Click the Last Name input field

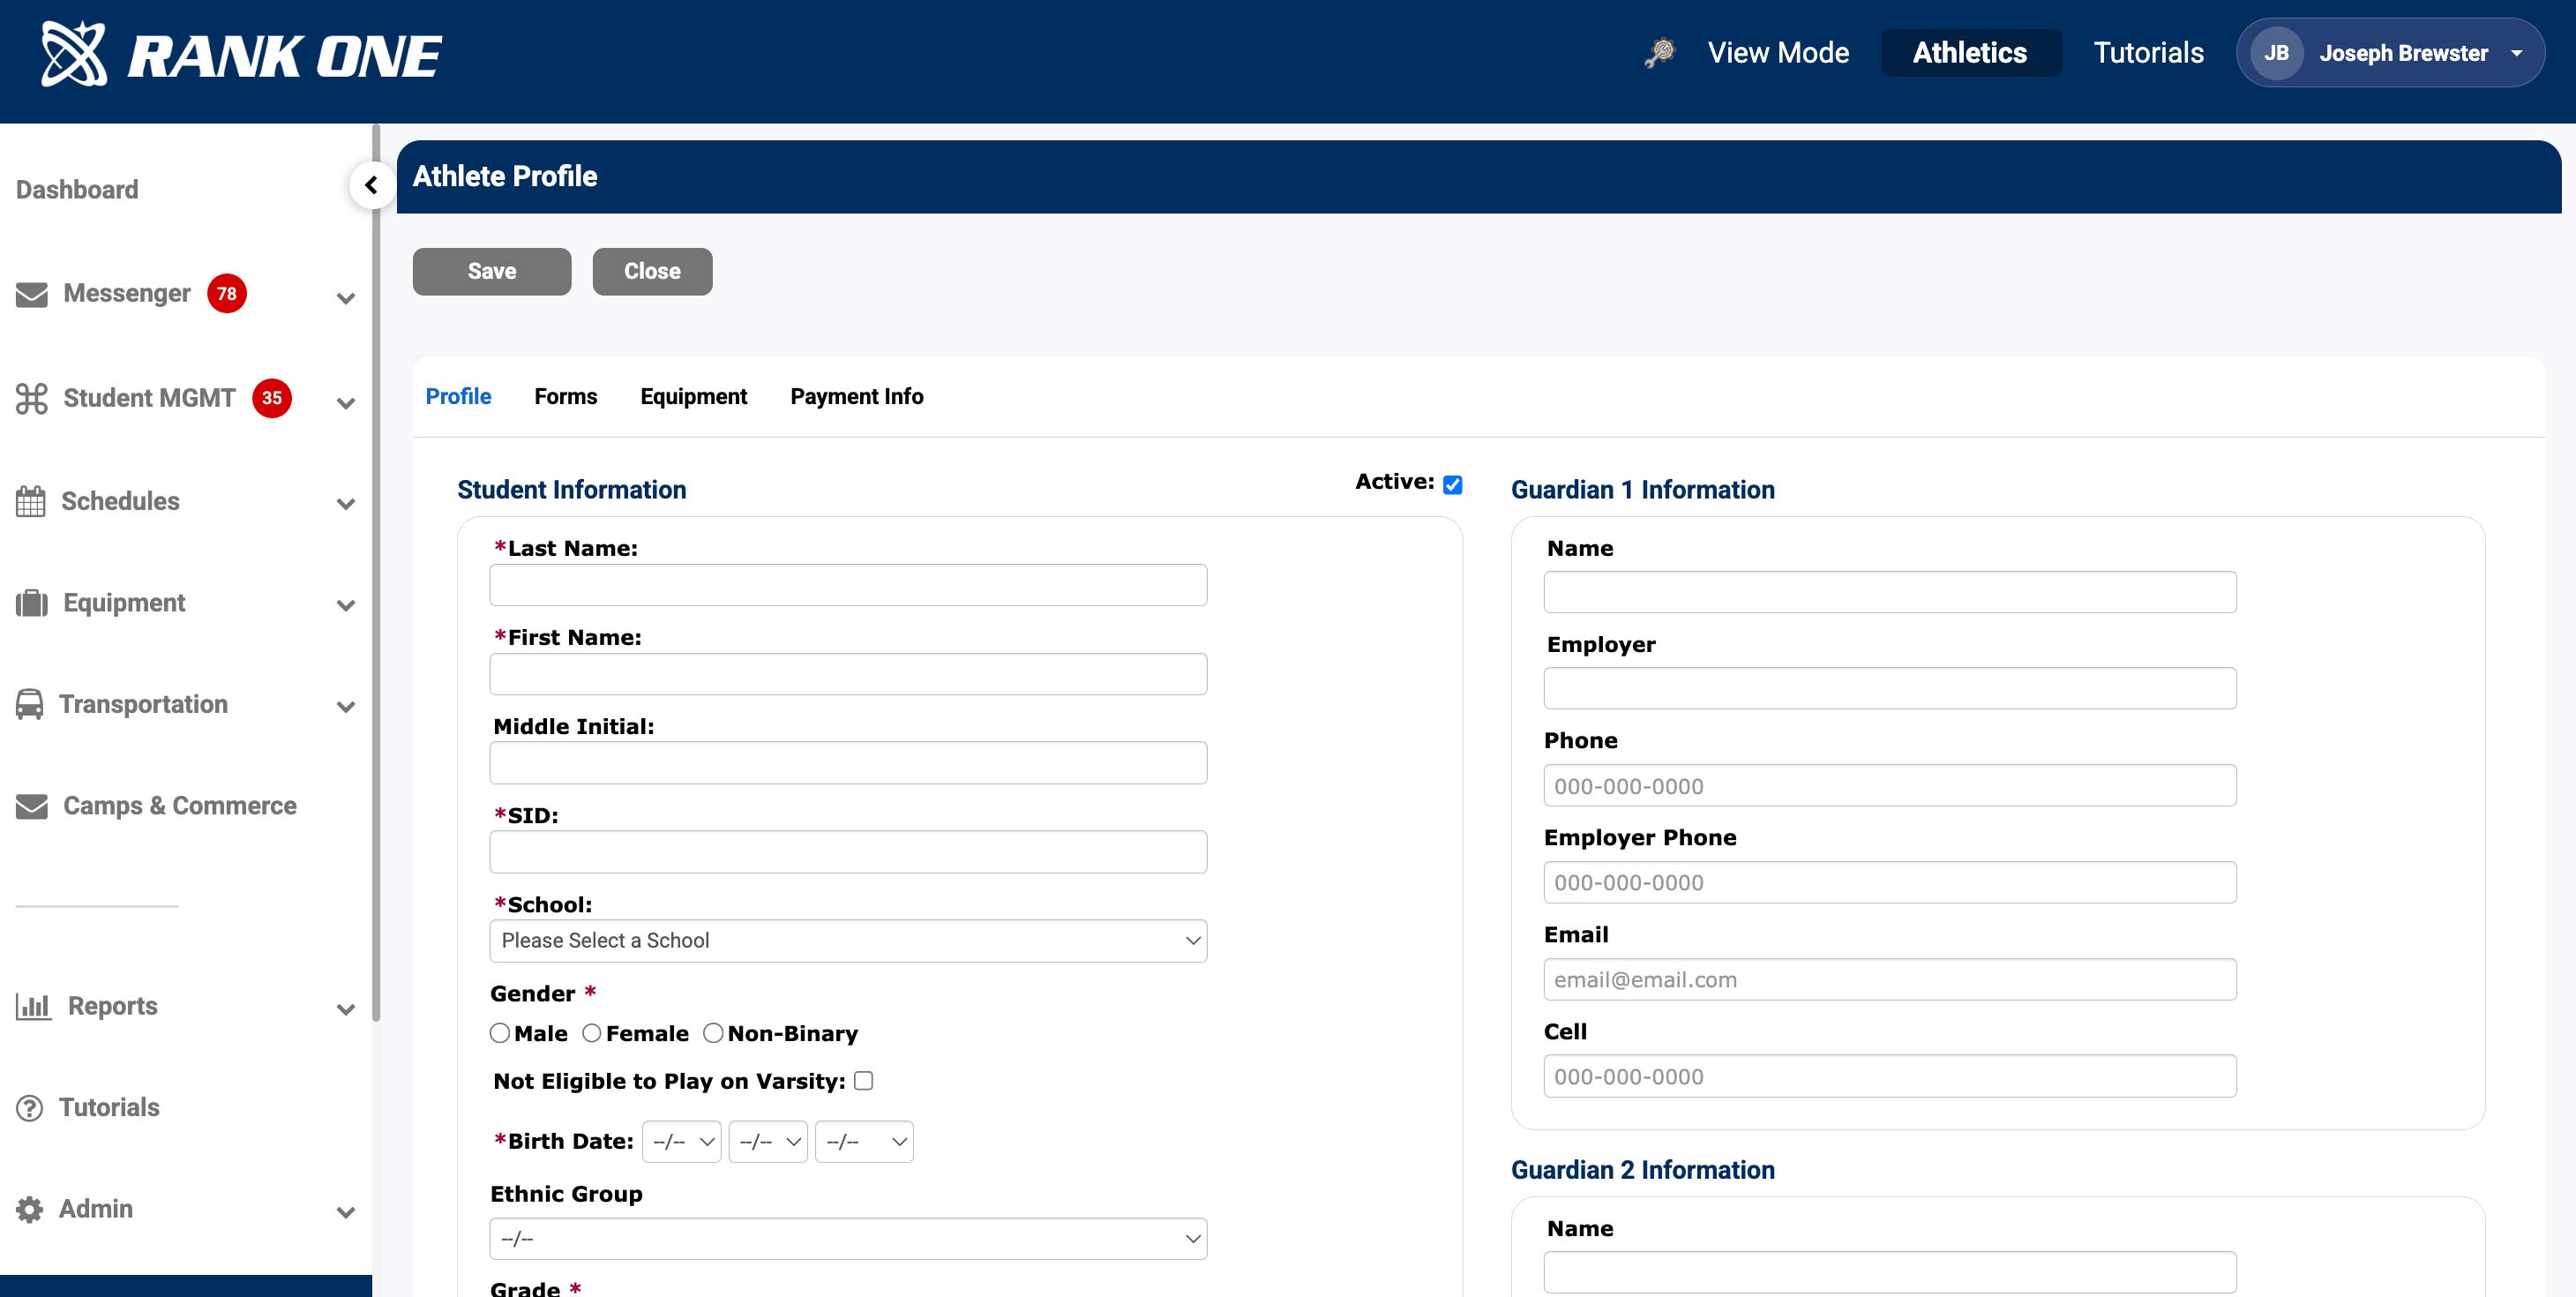coord(848,585)
